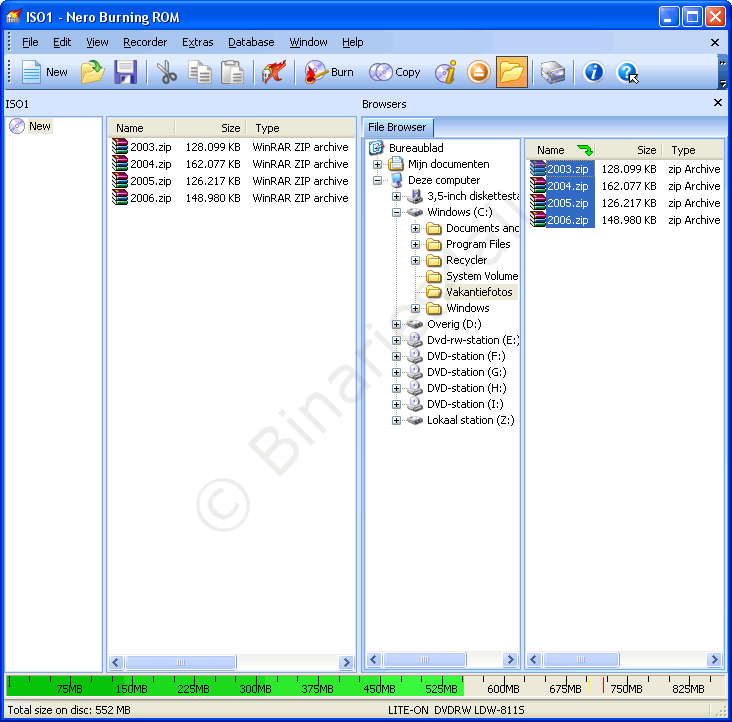Click 2005.zip in the file browser
The image size is (732, 722).
coord(568,203)
